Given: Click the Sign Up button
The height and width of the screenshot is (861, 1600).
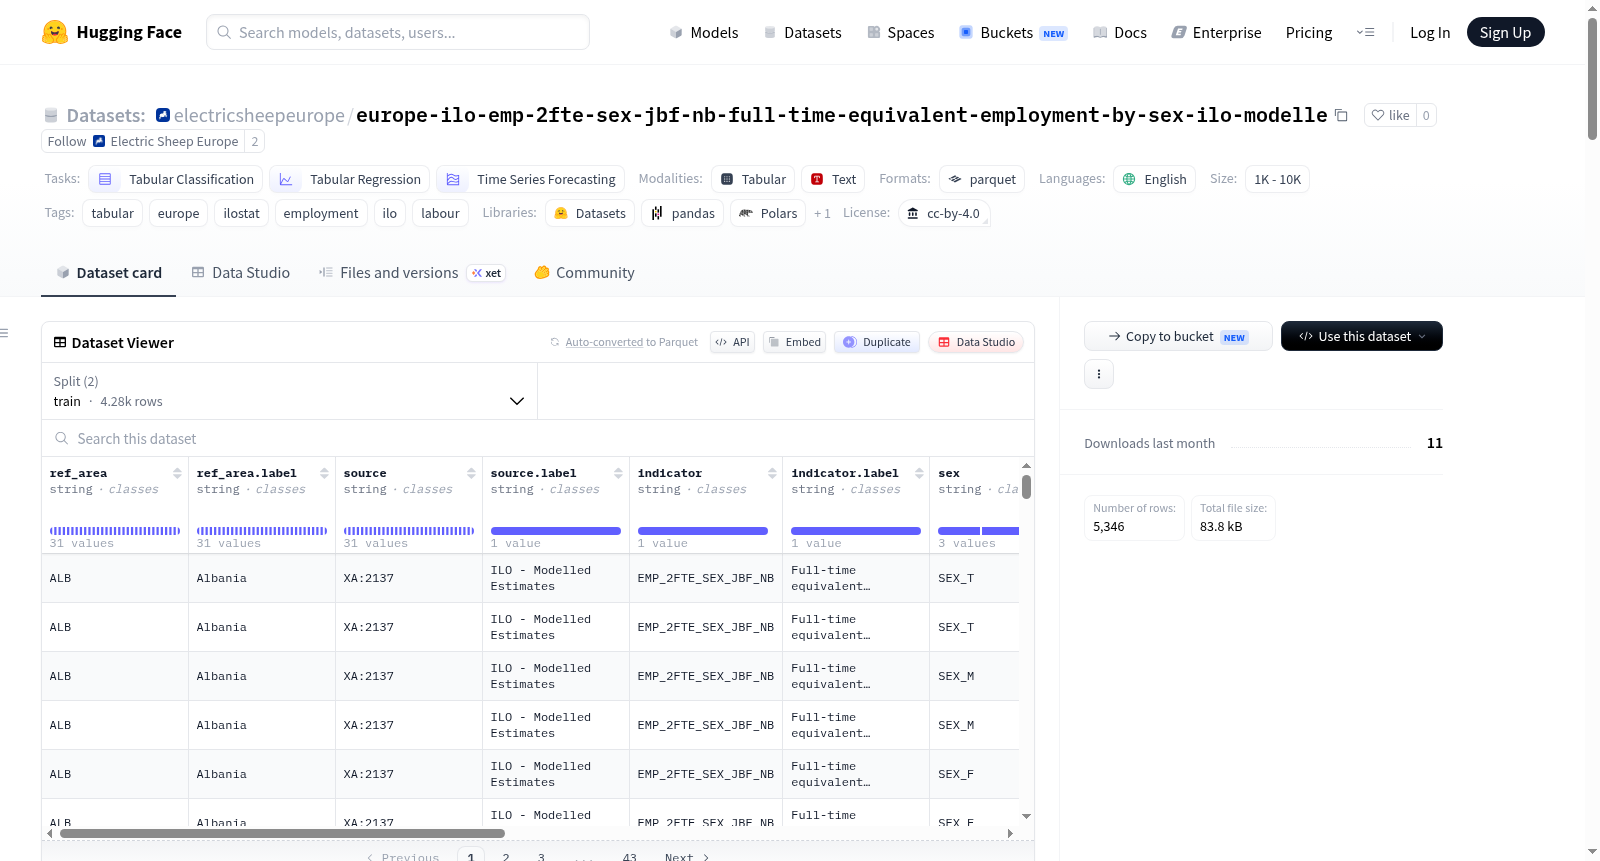Looking at the screenshot, I should (1505, 32).
